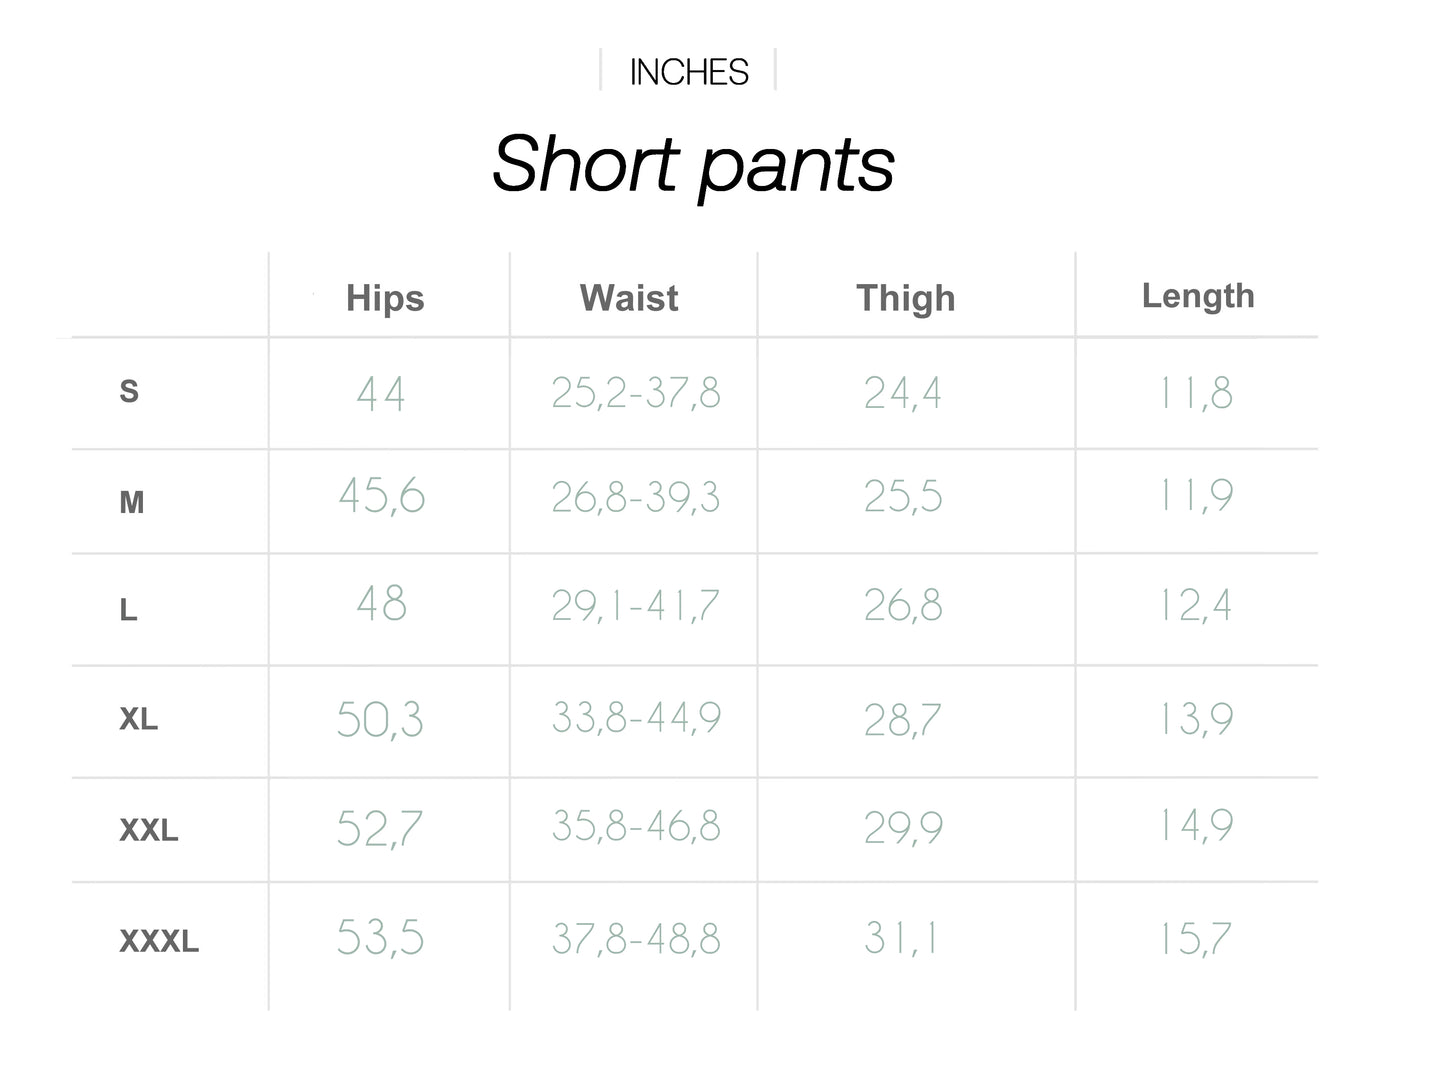Viewport: 1445px width, 1083px height.
Task: Select hips value 45,6 for size M
Action: 382,496
